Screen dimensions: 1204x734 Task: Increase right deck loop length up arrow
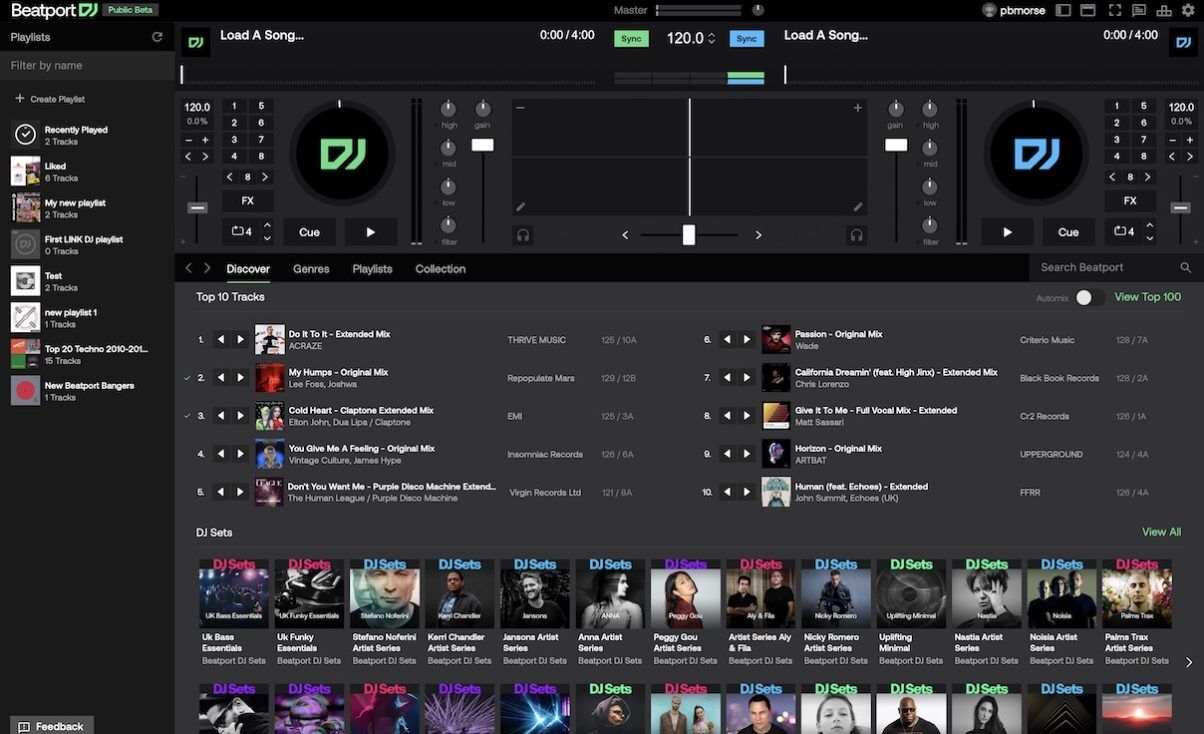pyautogui.click(x=1150, y=226)
